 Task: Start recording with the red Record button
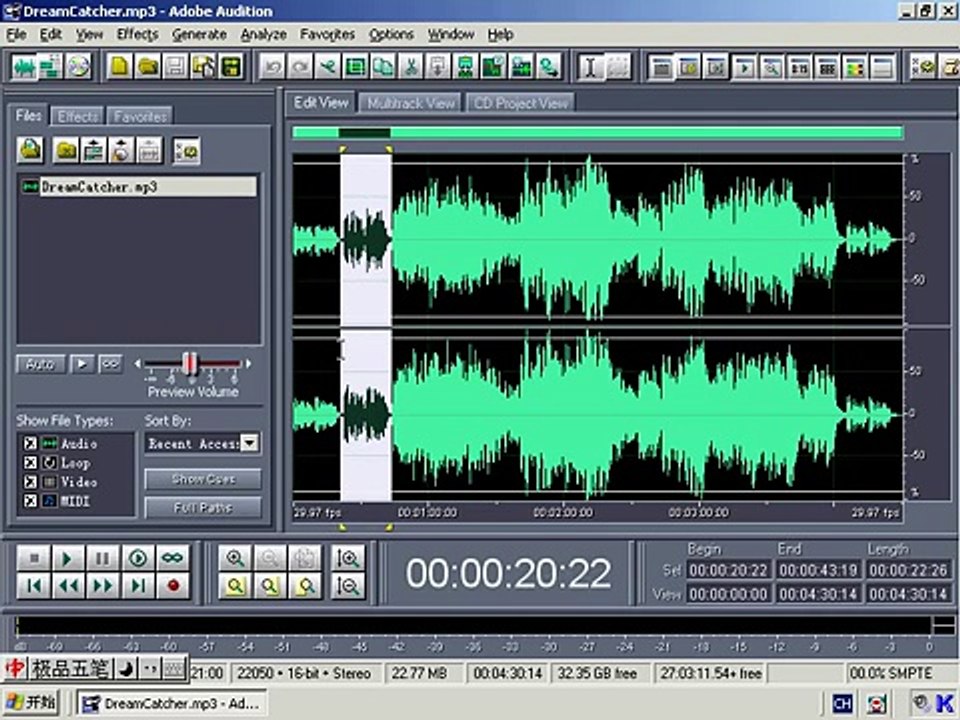(x=173, y=586)
